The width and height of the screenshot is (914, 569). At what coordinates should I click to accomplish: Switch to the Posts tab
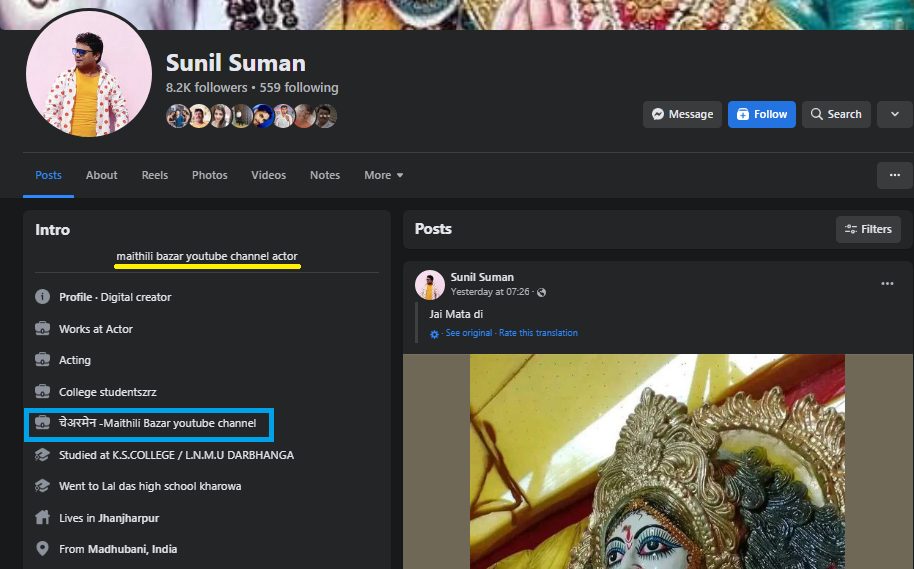(x=48, y=175)
